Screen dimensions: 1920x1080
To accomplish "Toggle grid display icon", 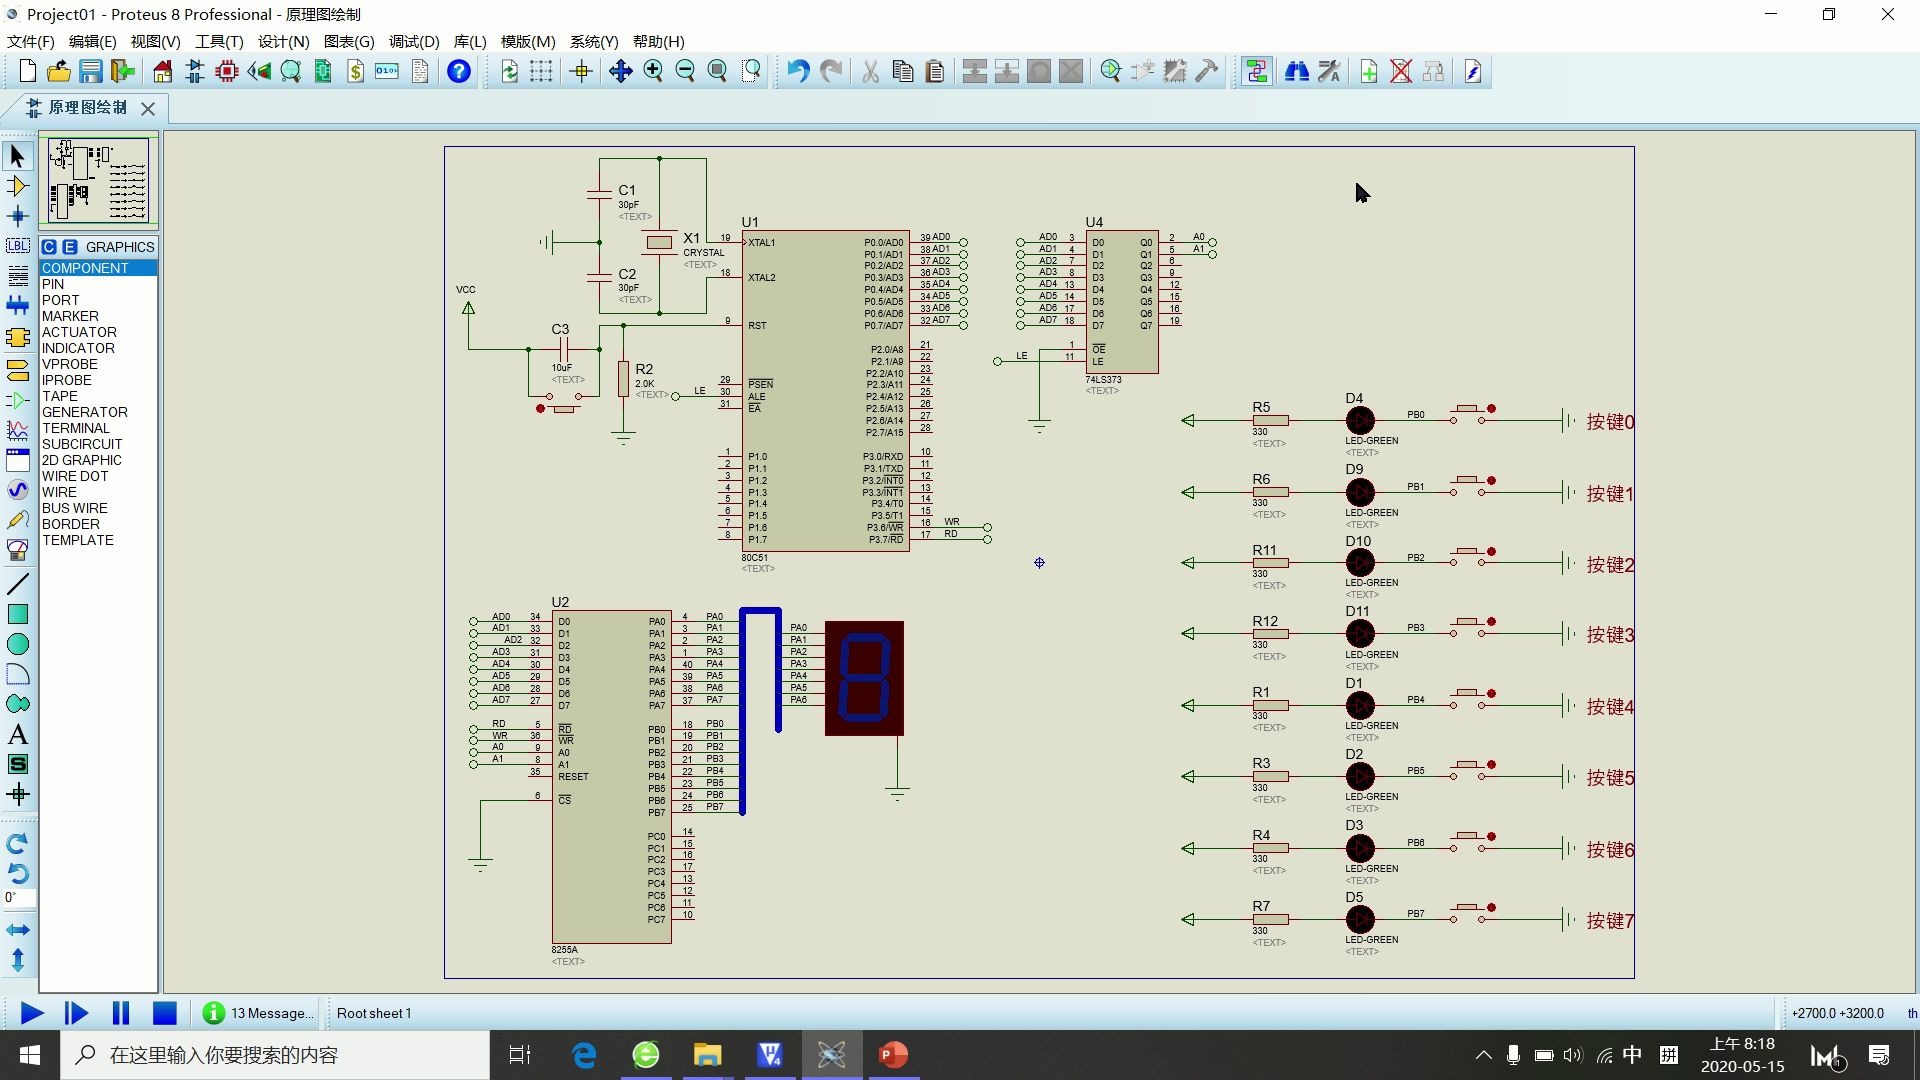I will tap(541, 71).
